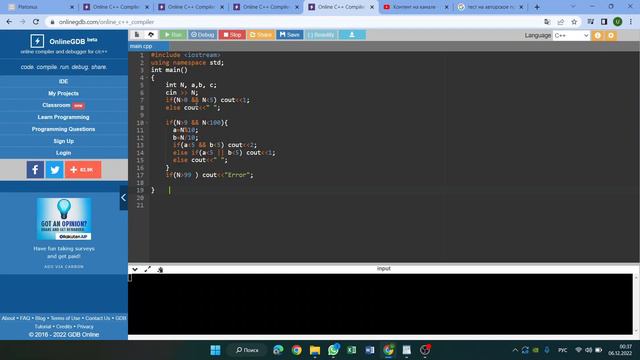The width and height of the screenshot is (640, 360).
Task: Expand the console to fullscreen with the arrow icon
Action: [147, 269]
